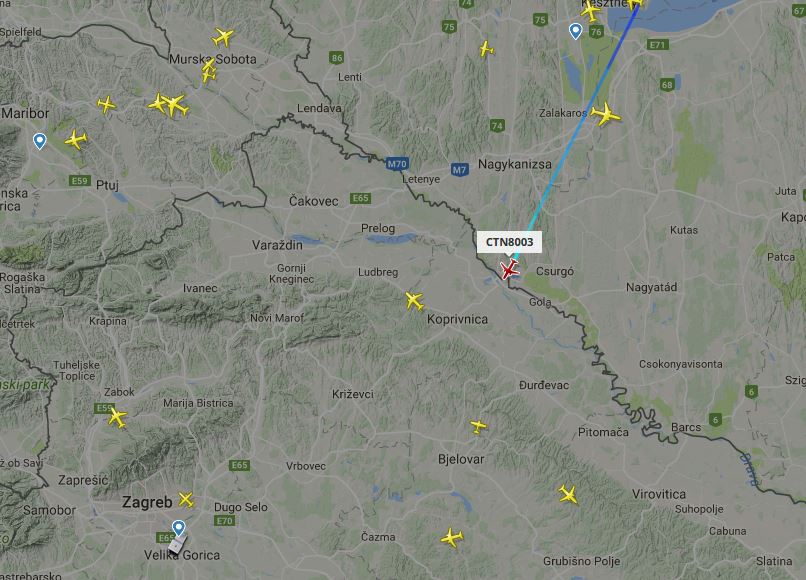Click the Varaždin city label

(277, 245)
